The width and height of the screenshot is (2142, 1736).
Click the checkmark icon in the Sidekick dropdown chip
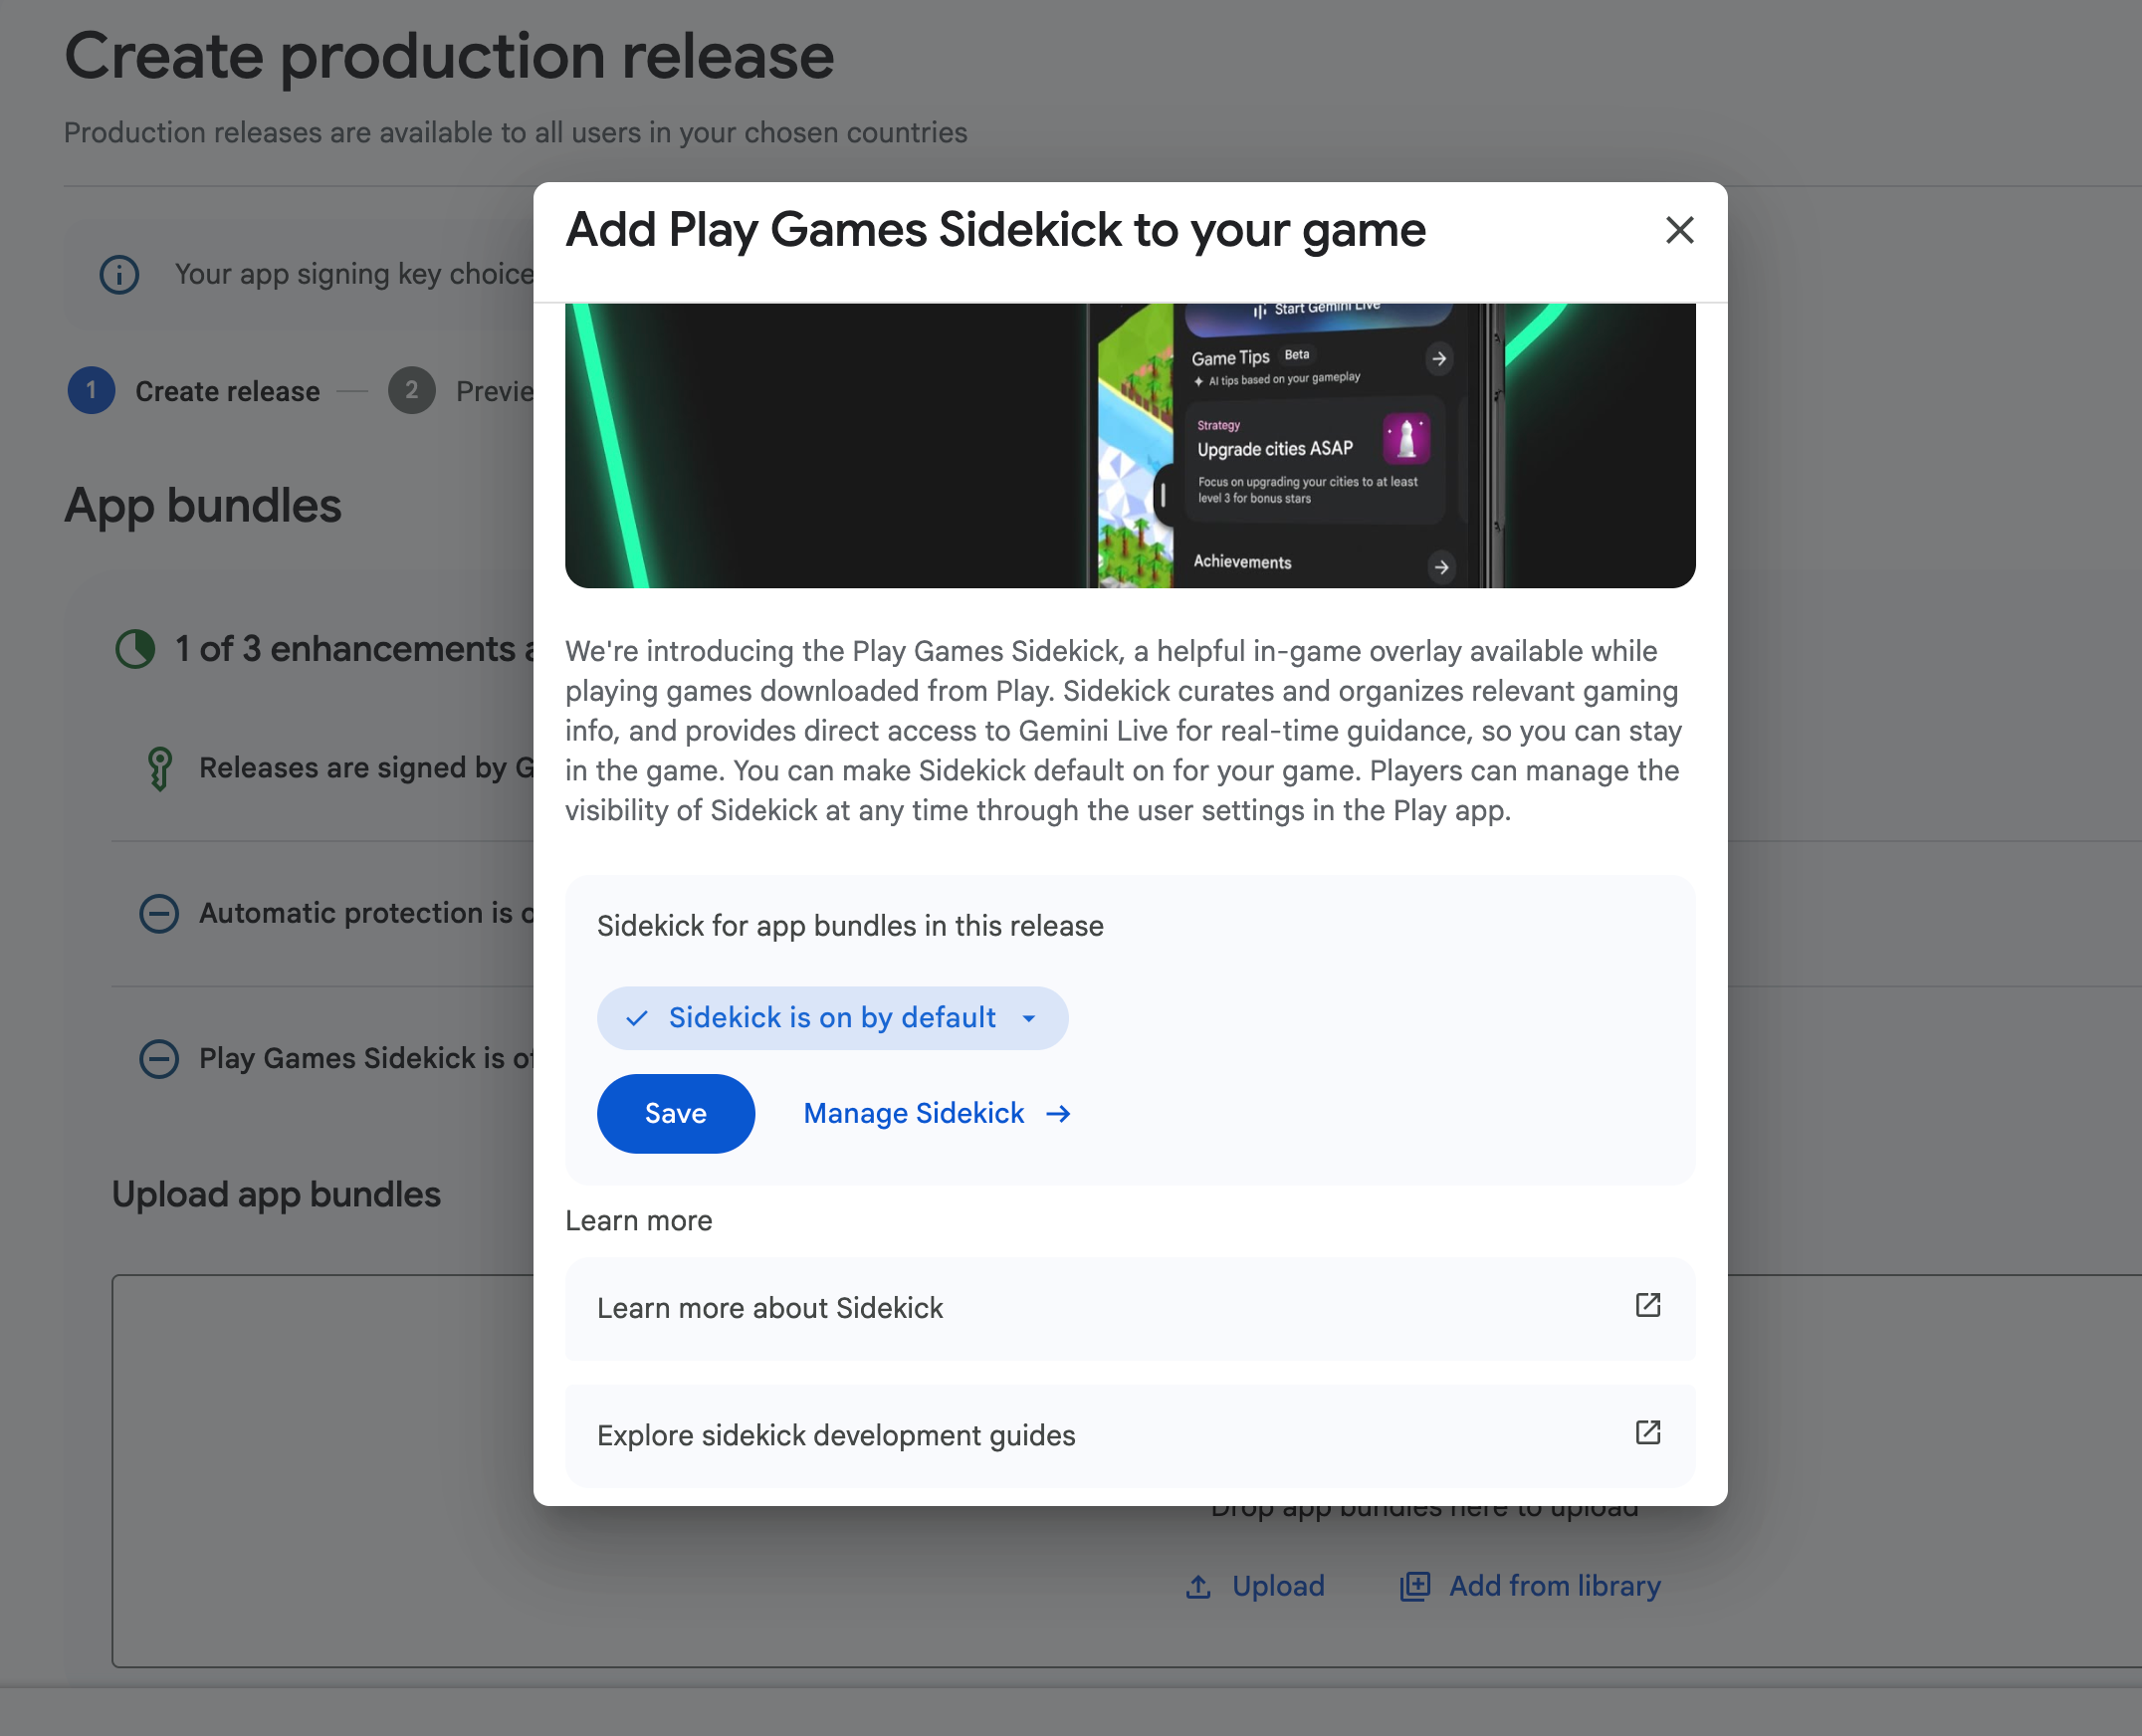click(x=636, y=1018)
